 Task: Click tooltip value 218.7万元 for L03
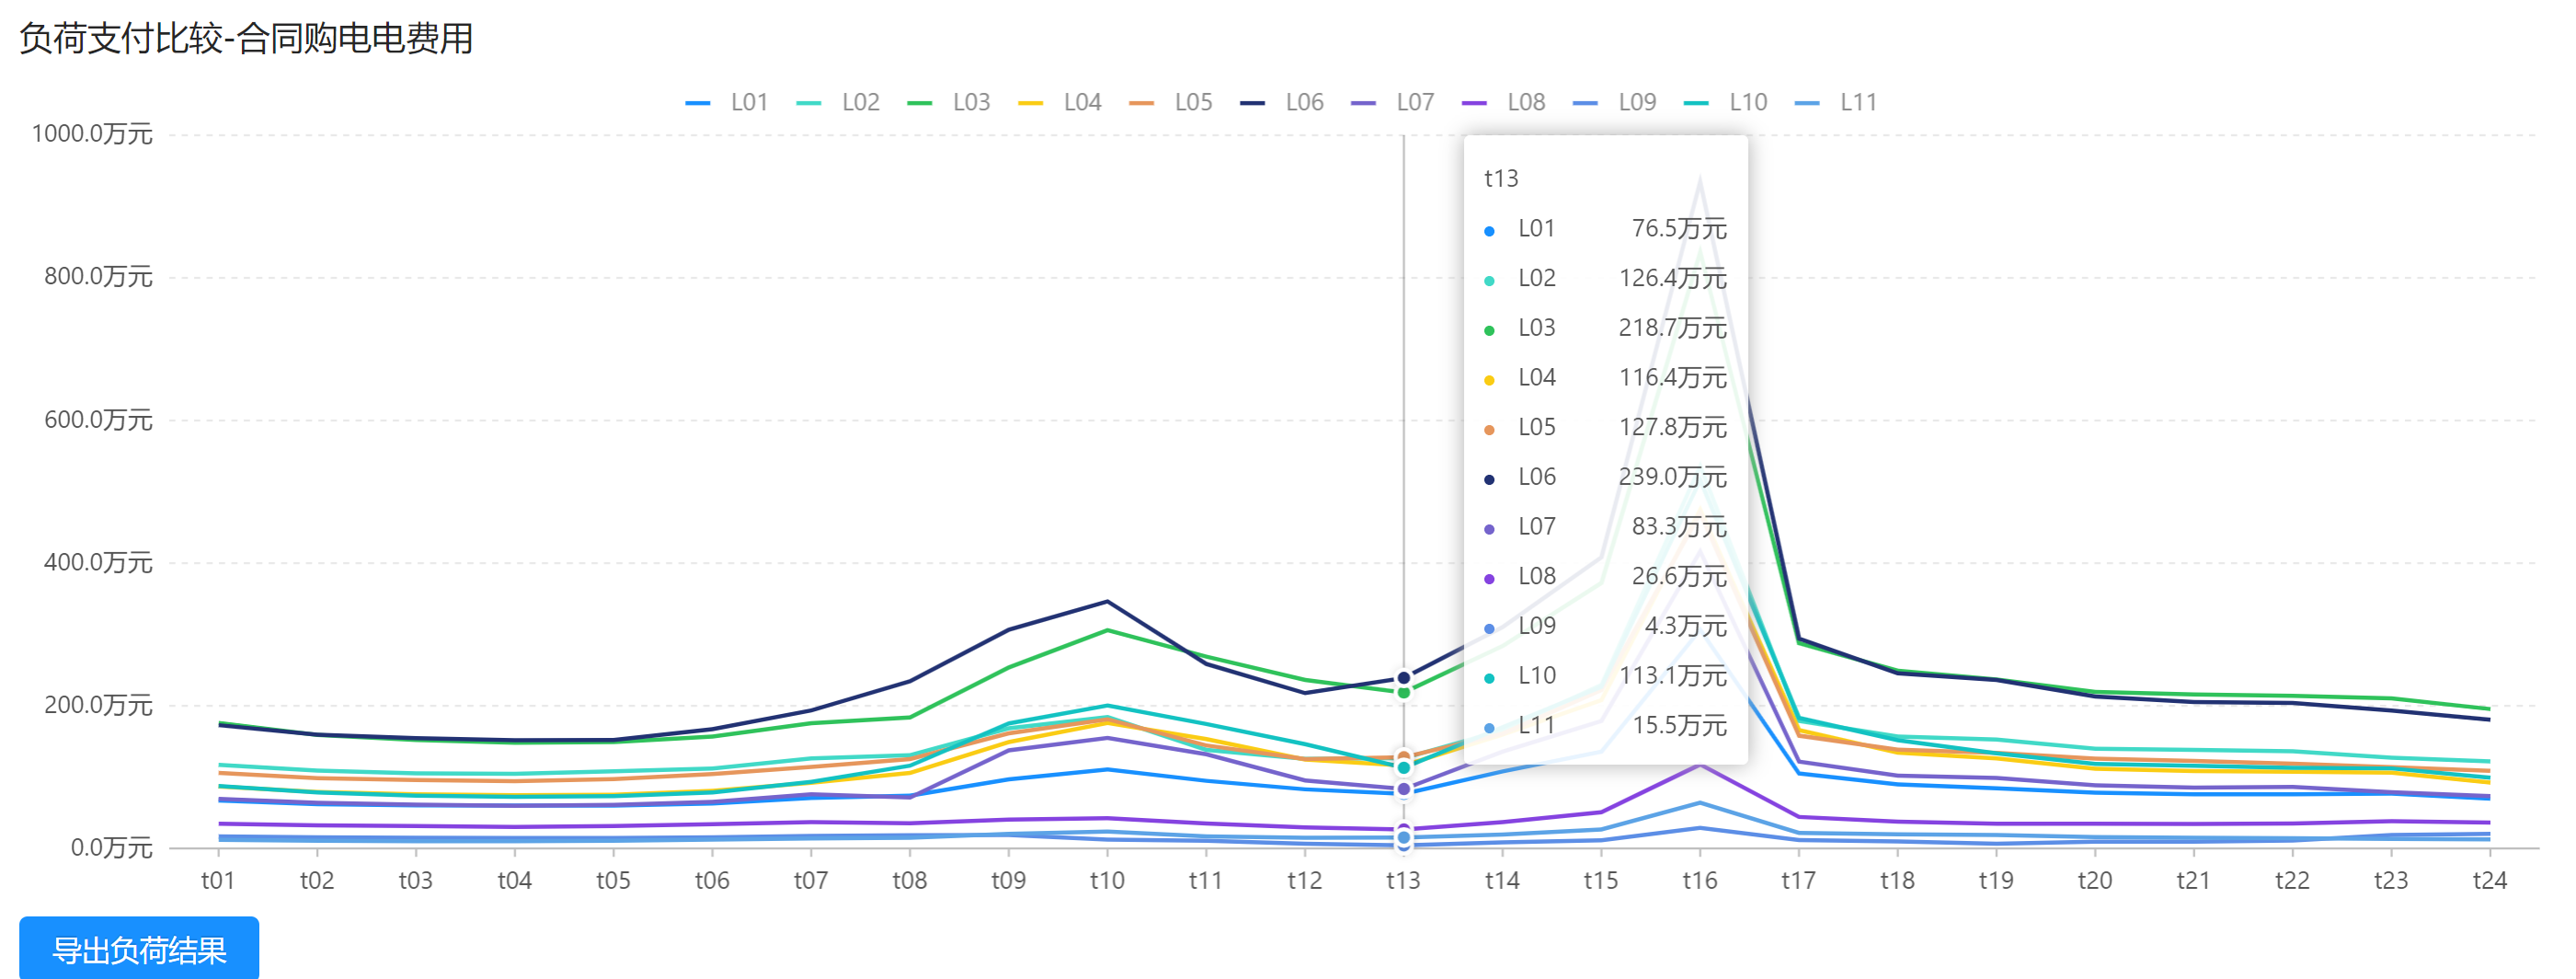click(x=1672, y=328)
